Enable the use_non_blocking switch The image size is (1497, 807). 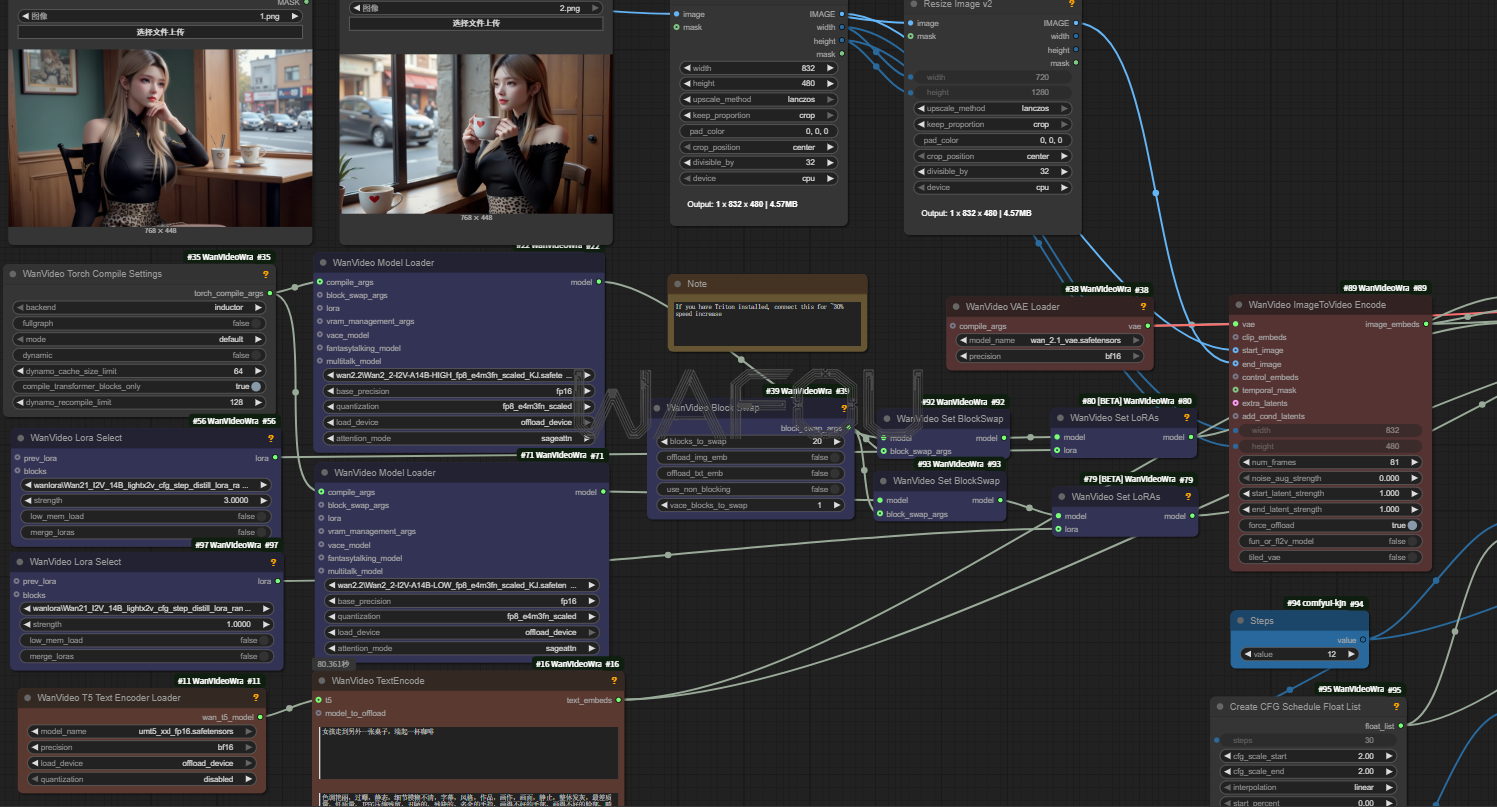(x=836, y=489)
